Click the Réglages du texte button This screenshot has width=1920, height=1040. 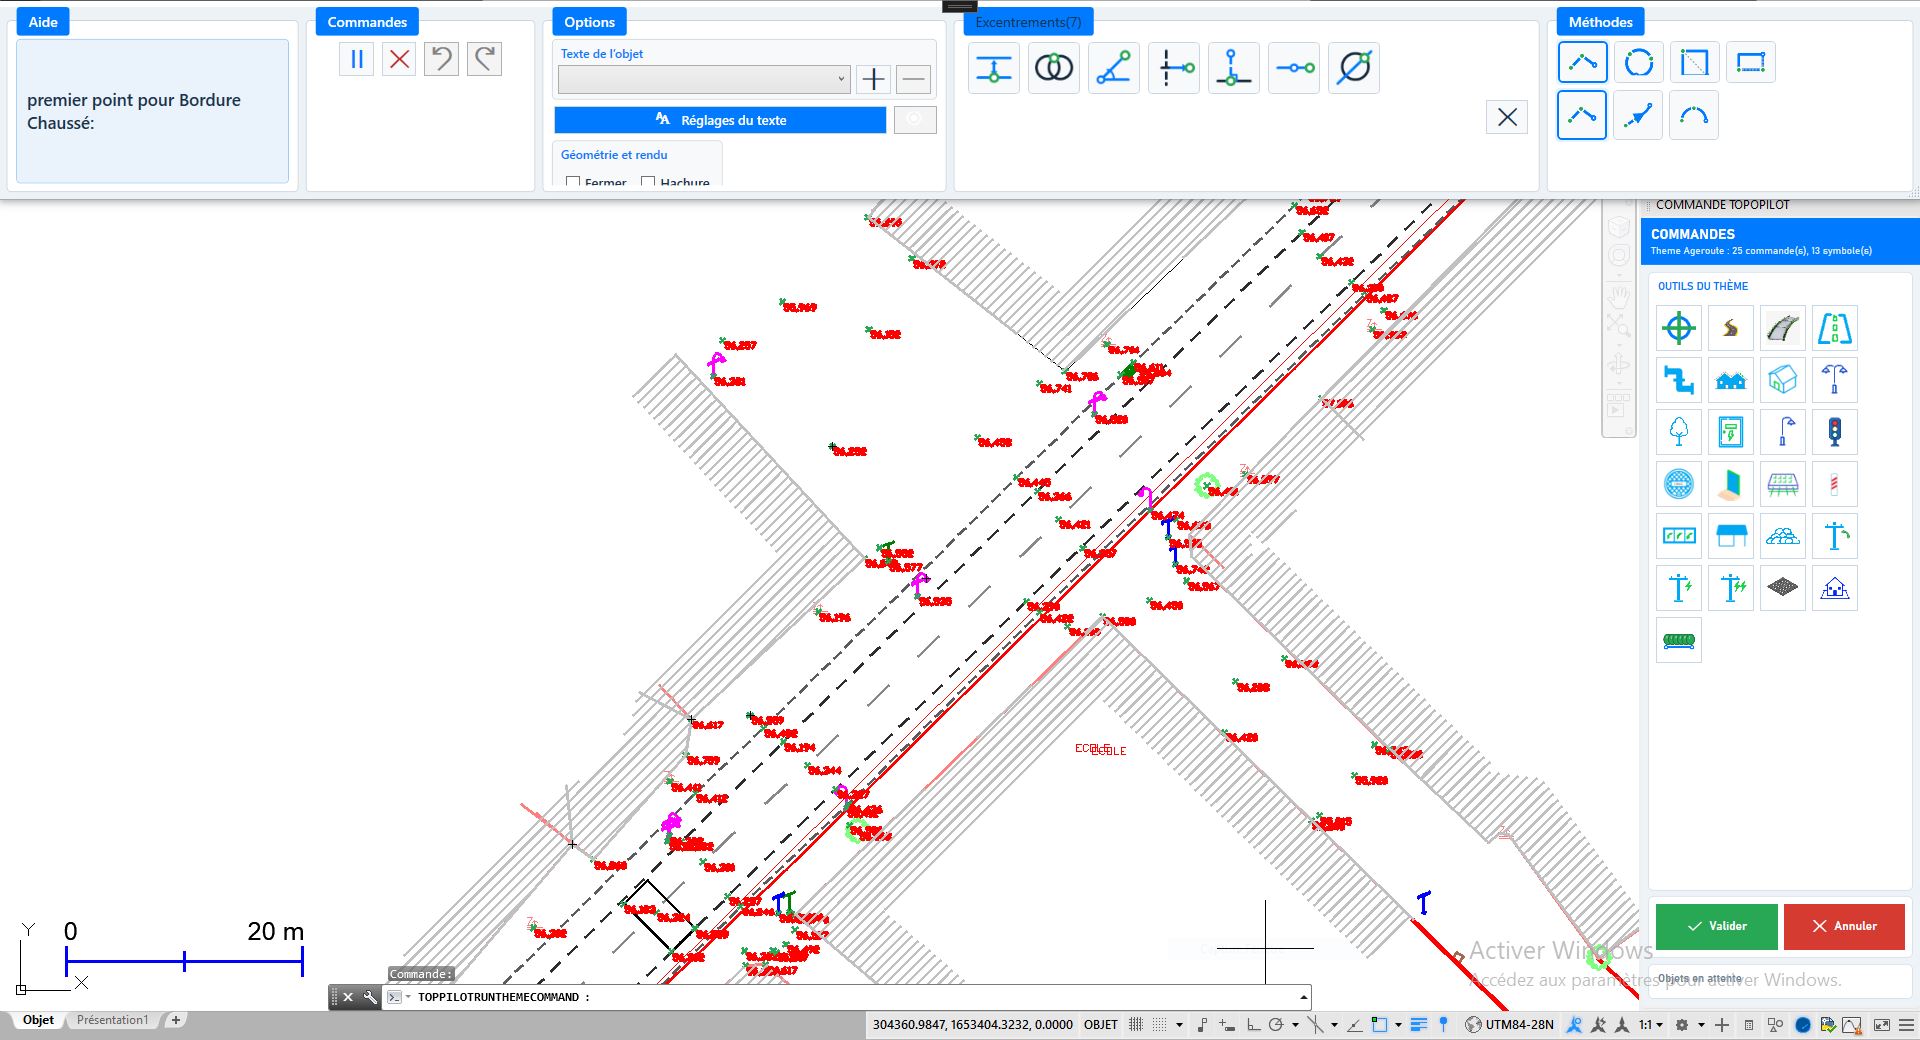click(720, 120)
